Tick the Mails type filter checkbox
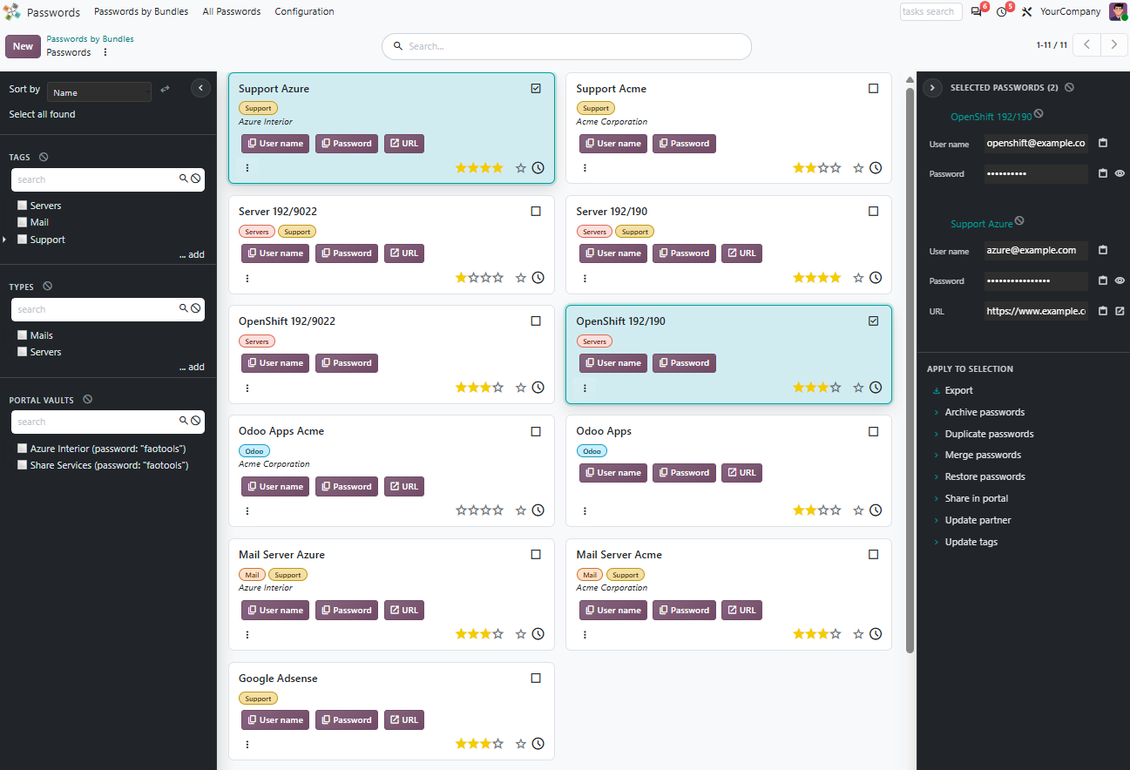Viewport: 1130px width, 770px height. point(22,335)
